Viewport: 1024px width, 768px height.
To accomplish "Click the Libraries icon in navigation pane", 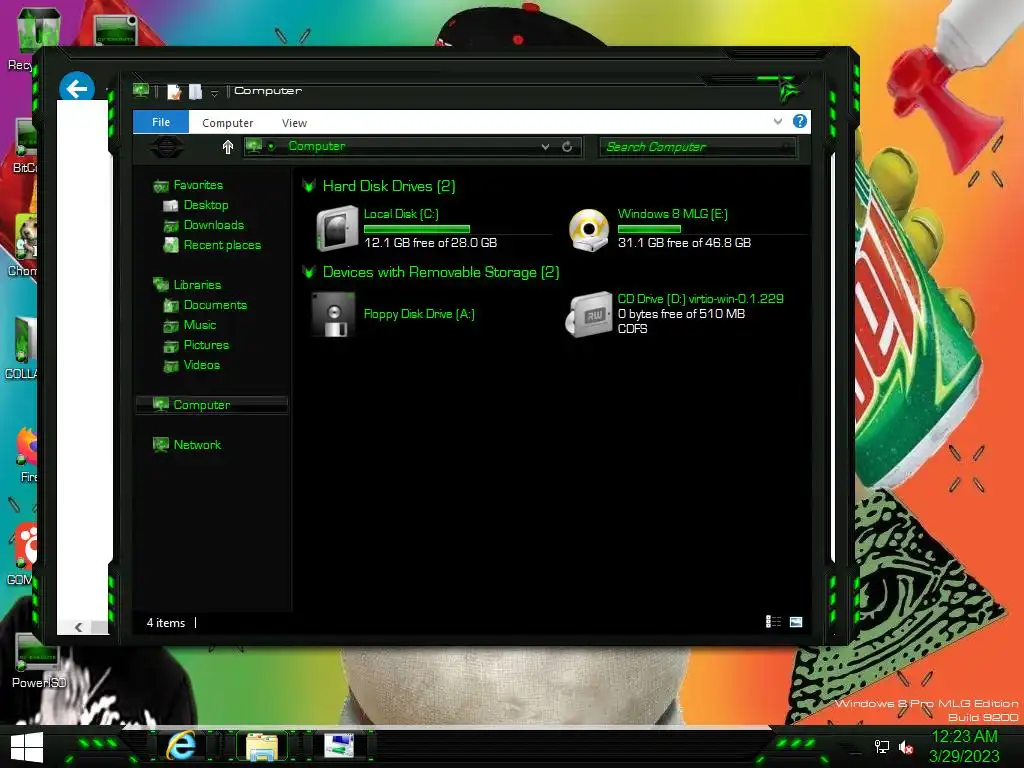I will coord(161,285).
